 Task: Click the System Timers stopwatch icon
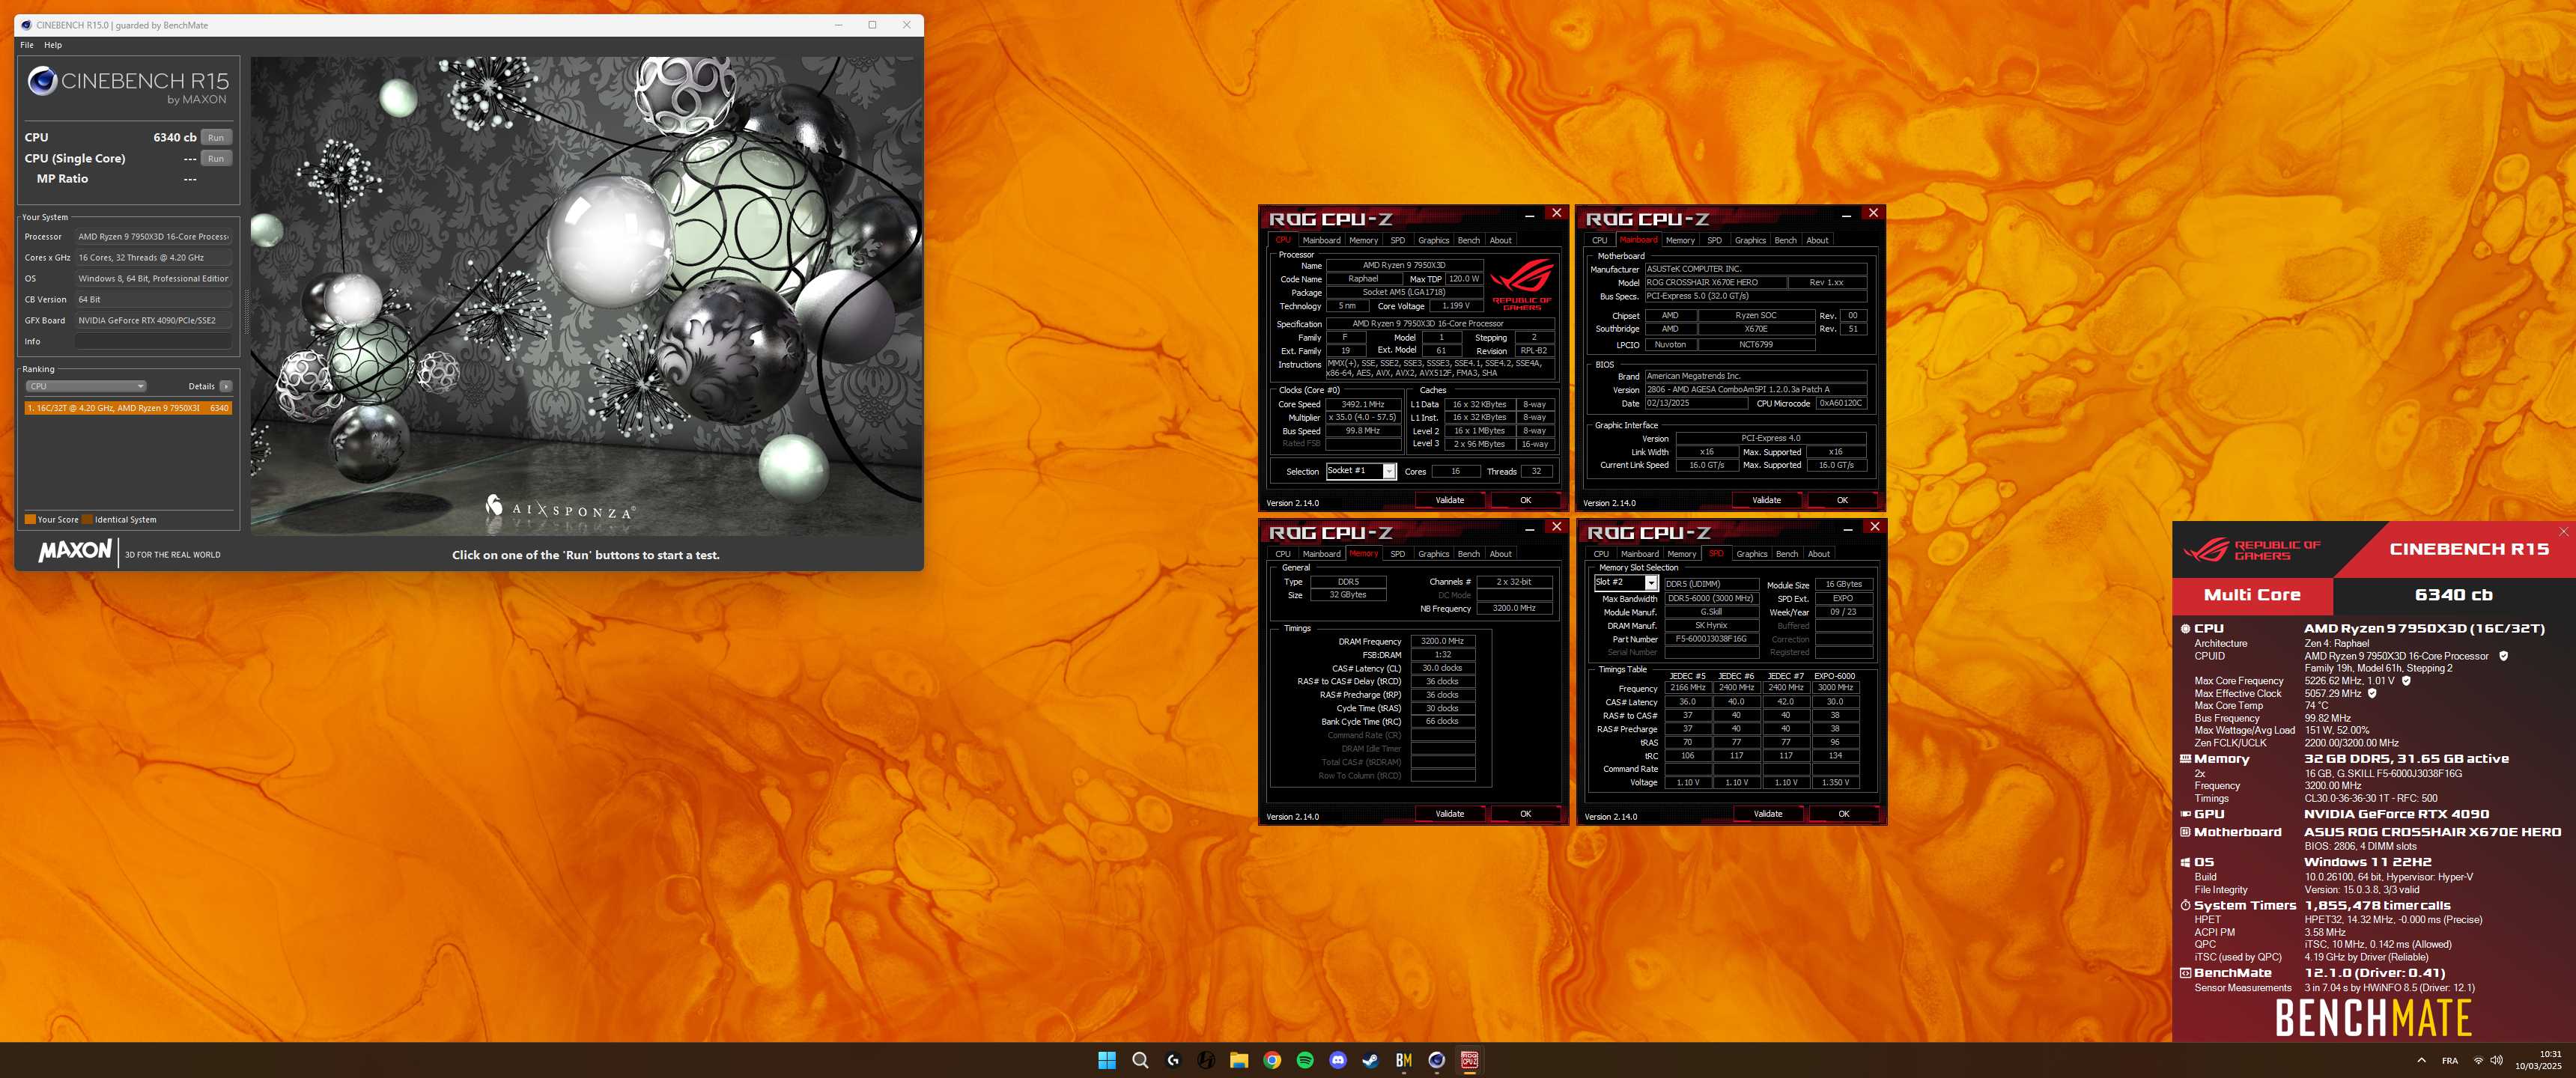2185,906
